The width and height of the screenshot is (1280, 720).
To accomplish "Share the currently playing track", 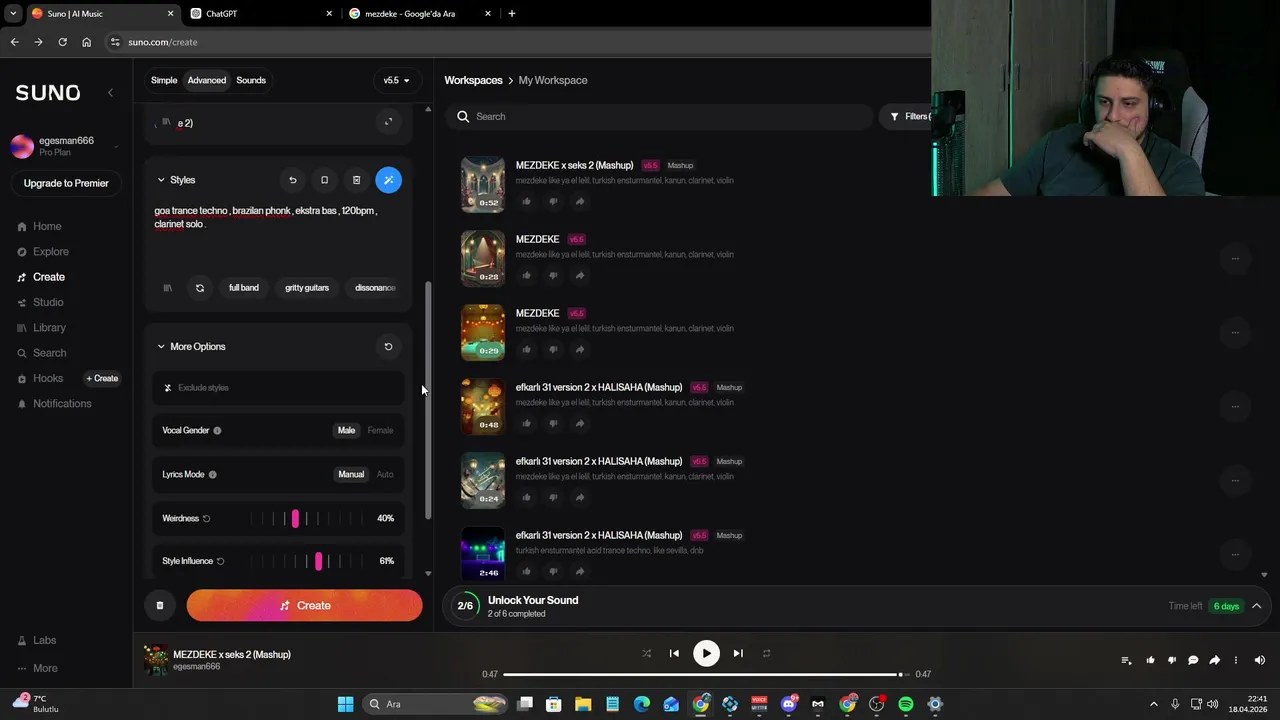I will (x=1214, y=660).
